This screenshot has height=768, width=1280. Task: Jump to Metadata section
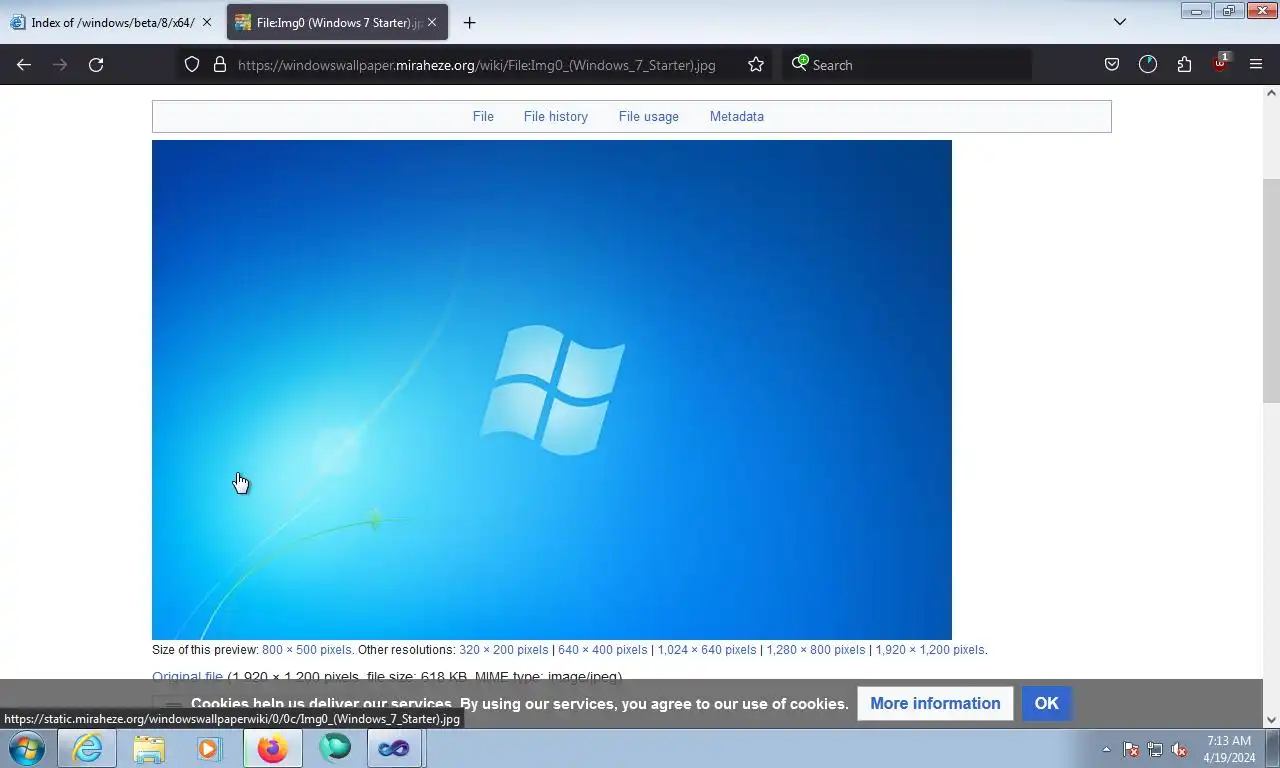[x=736, y=117]
